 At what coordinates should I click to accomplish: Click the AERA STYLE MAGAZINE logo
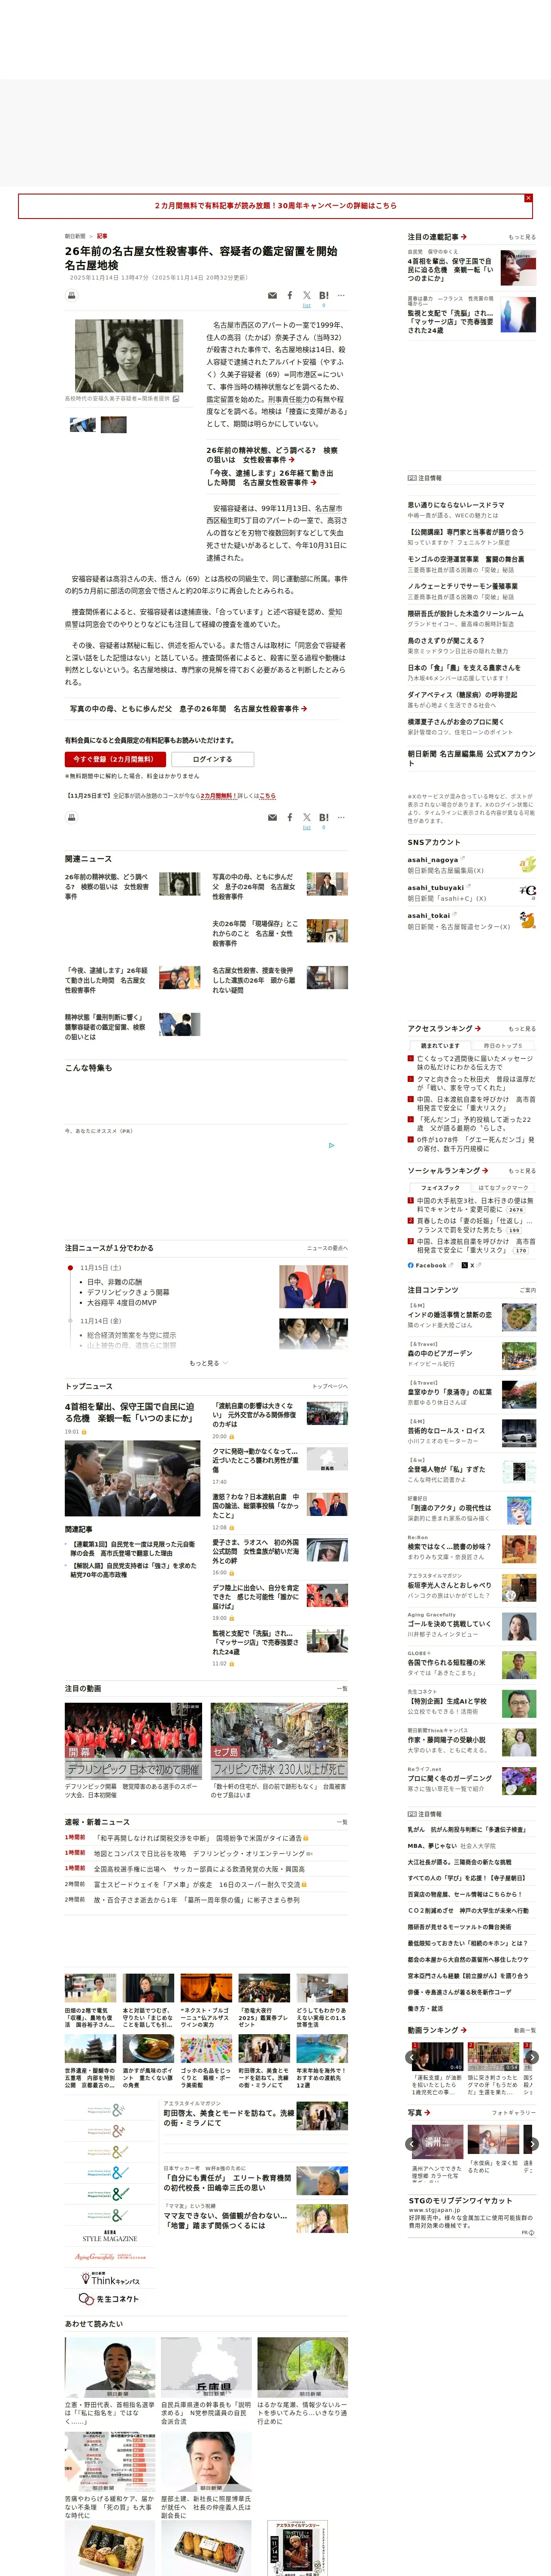[x=109, y=2236]
